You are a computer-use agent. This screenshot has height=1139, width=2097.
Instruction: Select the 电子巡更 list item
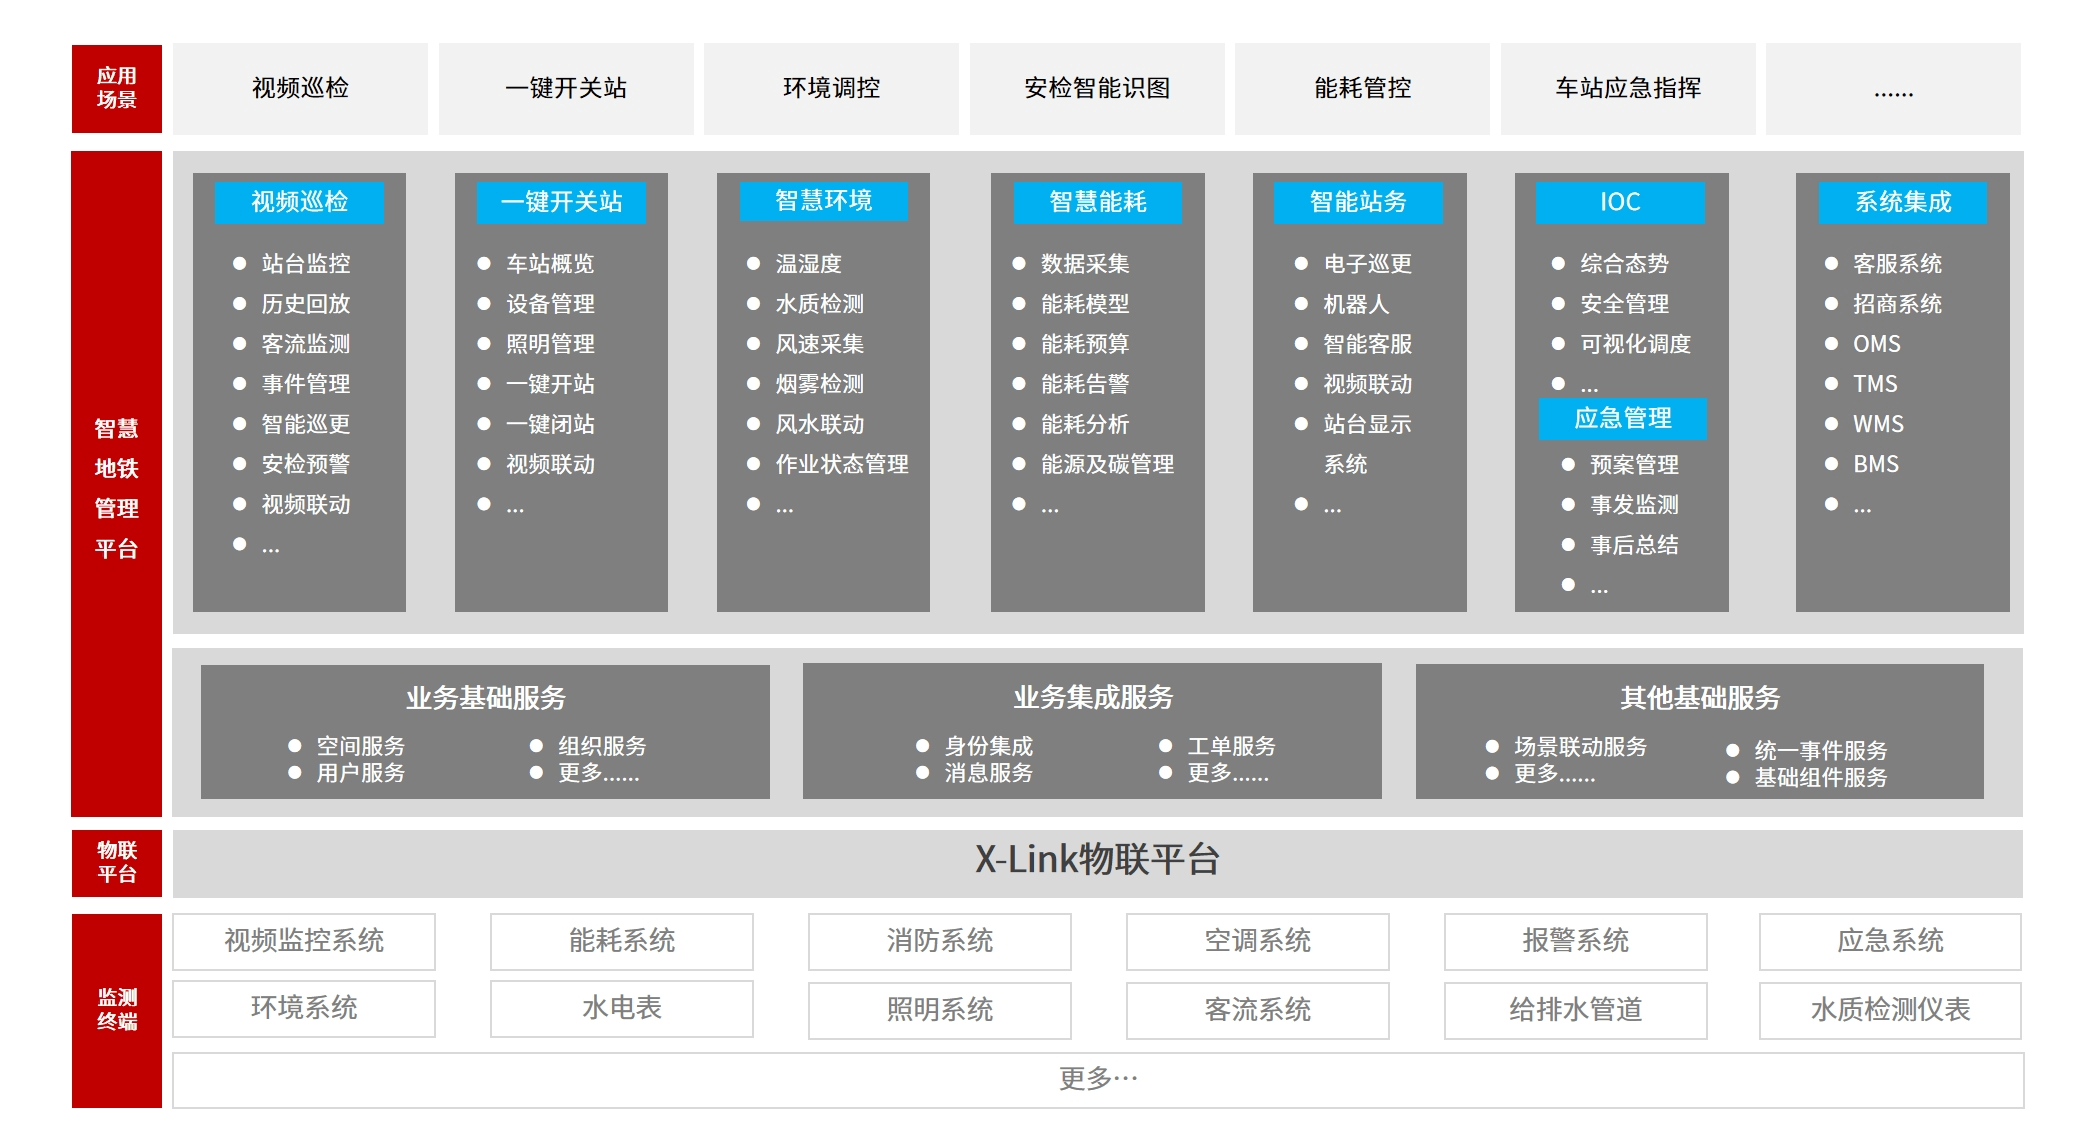click(x=1368, y=264)
